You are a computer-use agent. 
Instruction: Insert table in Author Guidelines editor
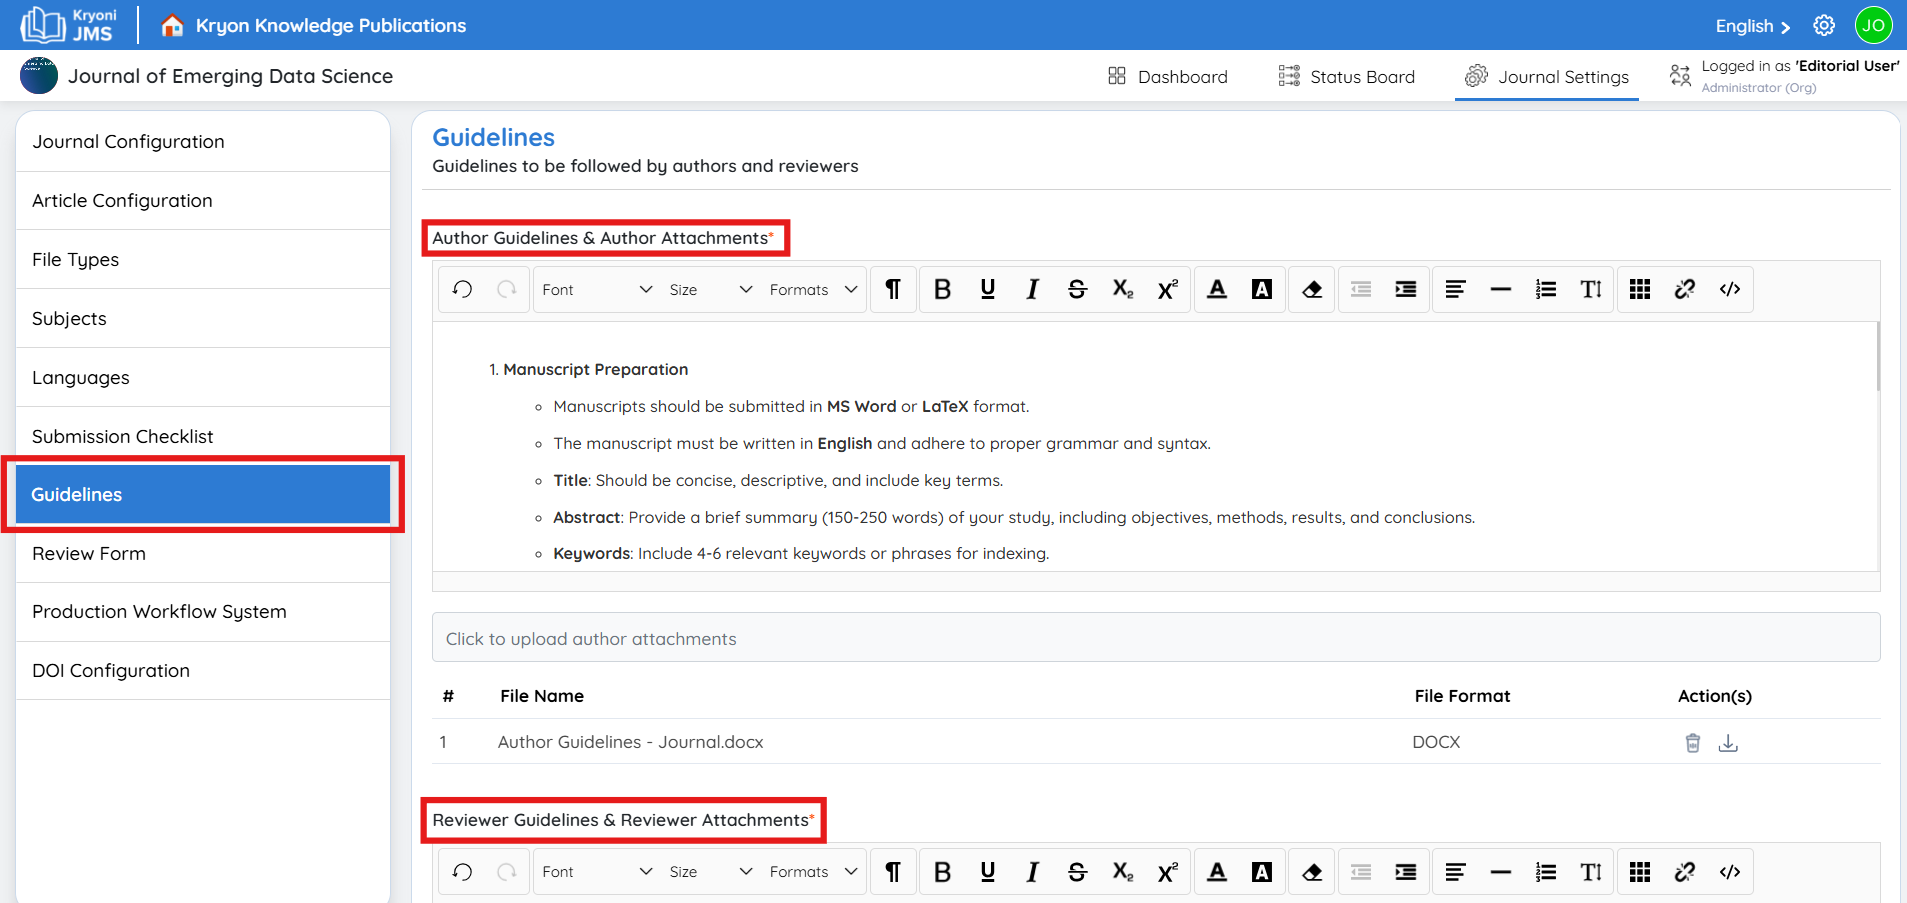(1639, 290)
